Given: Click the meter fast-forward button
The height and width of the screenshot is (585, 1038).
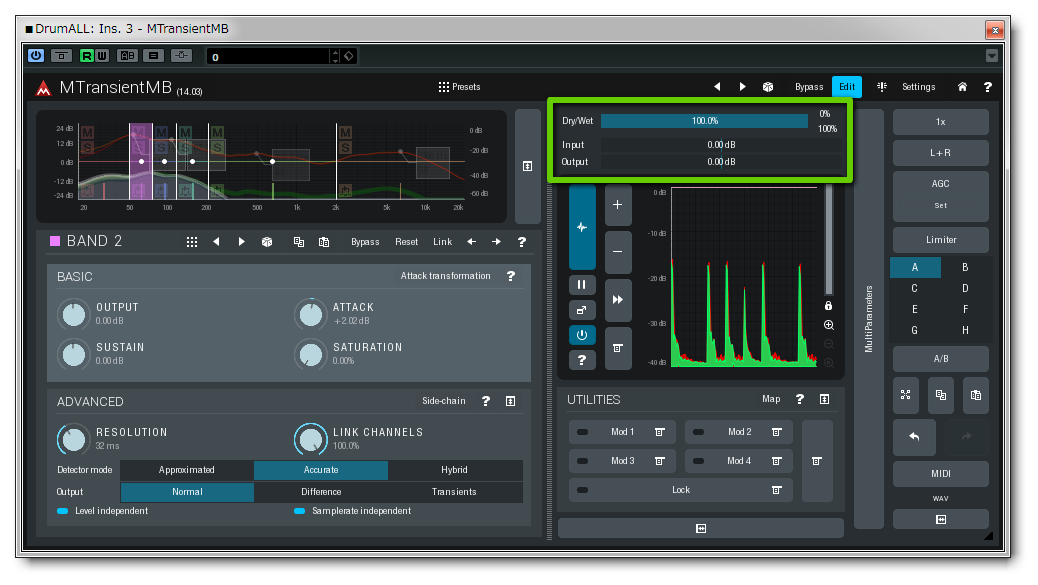Looking at the screenshot, I should coord(618,300).
